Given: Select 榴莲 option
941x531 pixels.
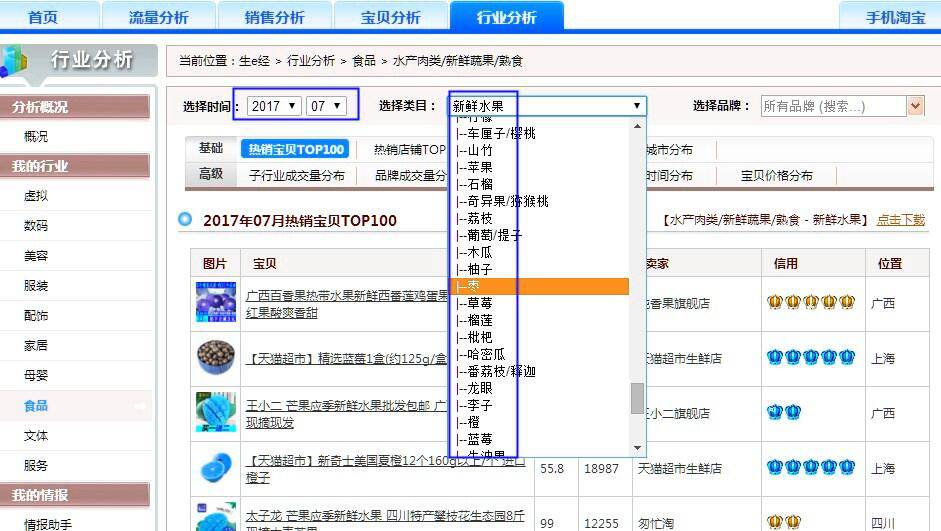Looking at the screenshot, I should (x=540, y=320).
